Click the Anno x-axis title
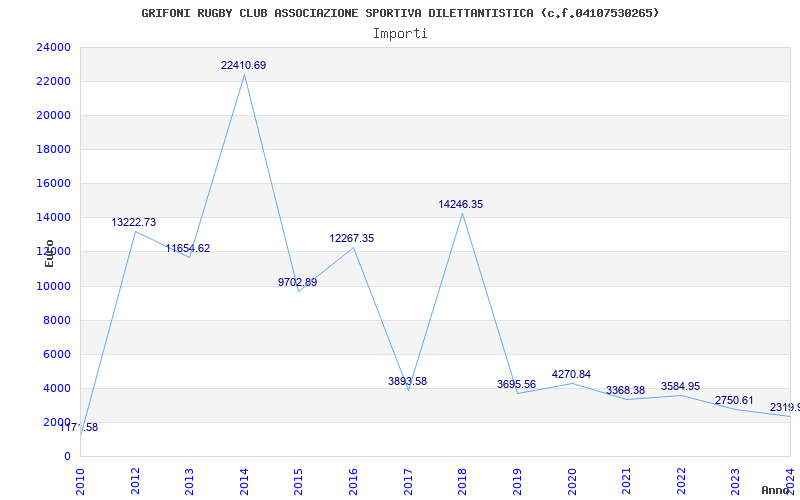 [775, 490]
